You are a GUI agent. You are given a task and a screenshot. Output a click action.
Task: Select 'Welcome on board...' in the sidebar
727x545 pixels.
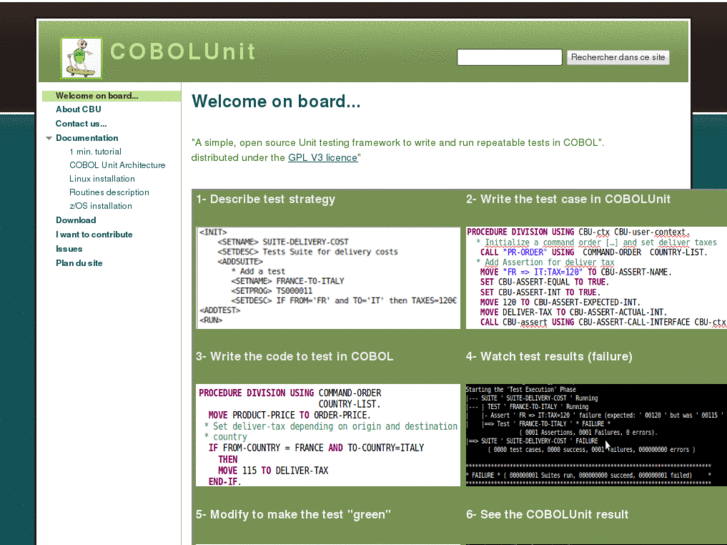(96, 96)
